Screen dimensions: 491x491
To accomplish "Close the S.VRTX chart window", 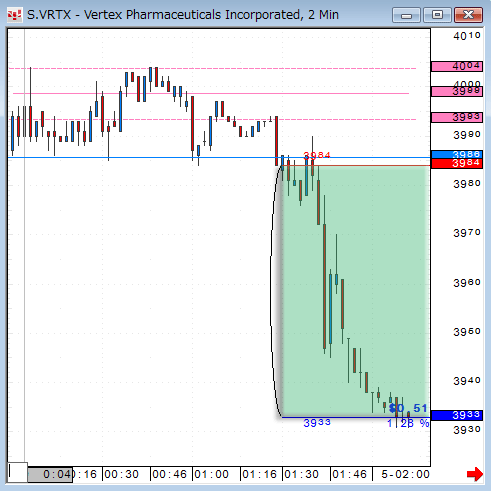I will click(468, 15).
